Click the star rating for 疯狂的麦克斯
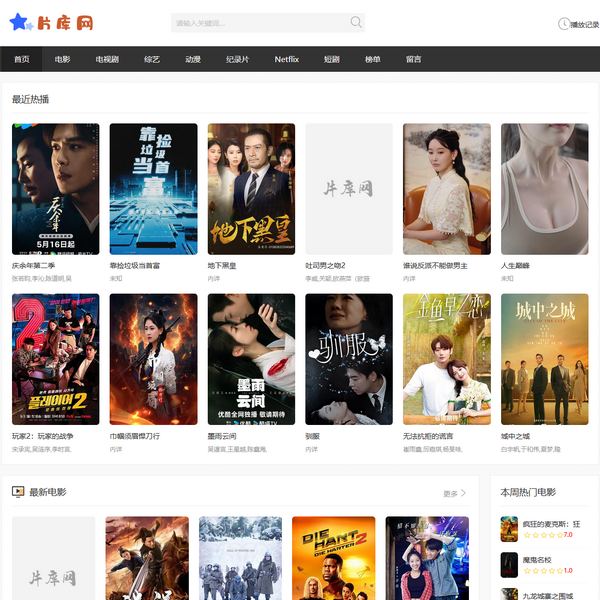600x600 pixels. coord(540,535)
